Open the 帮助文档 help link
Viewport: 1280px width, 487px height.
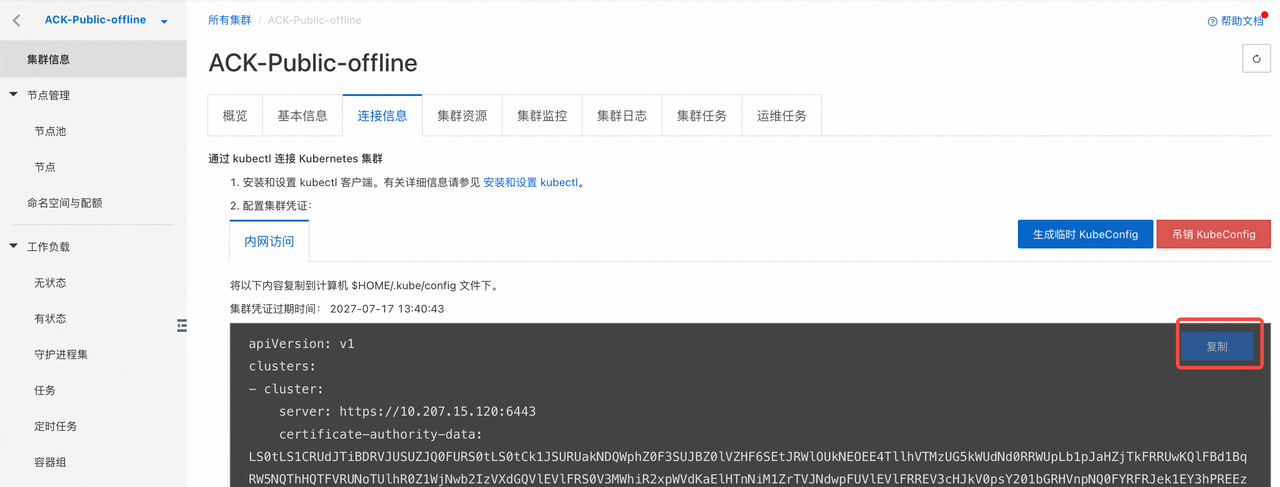click(x=1236, y=21)
